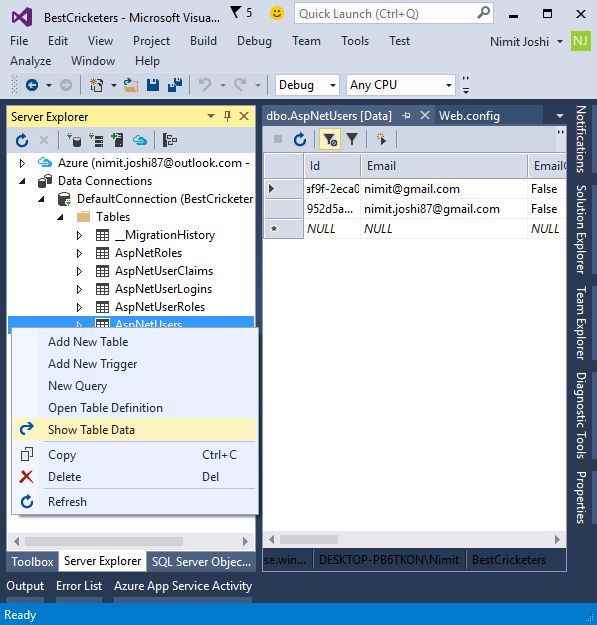Screen dimensions: 597x625
Task: Refresh the table data grid
Action: tap(300, 140)
